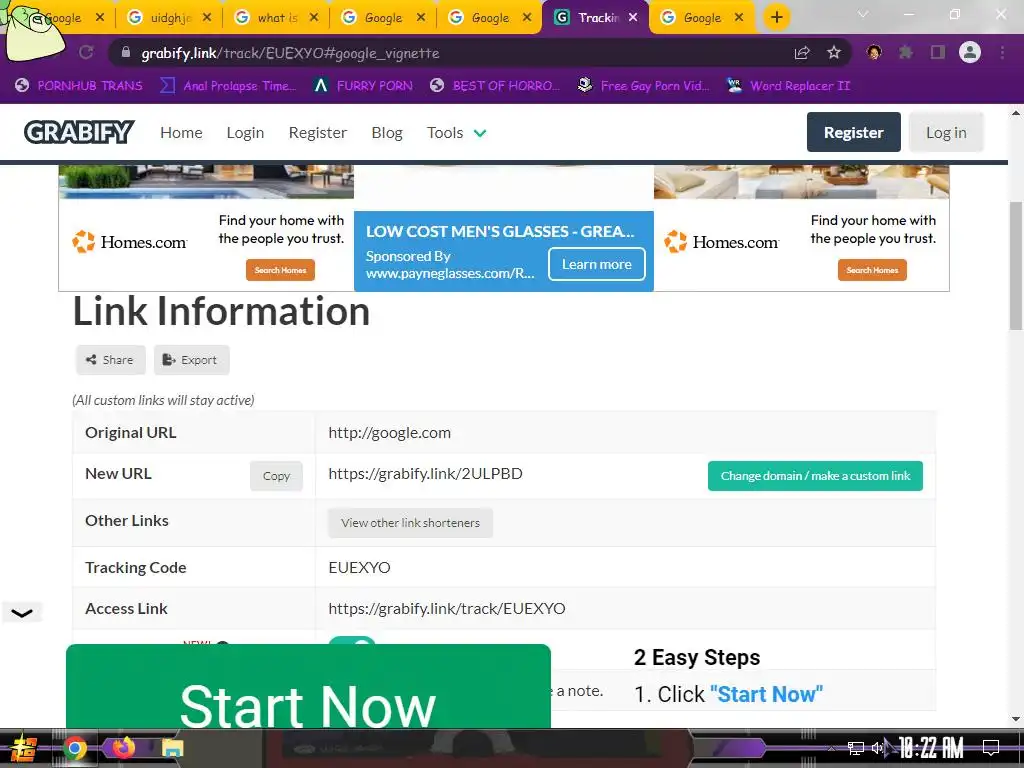Copy the New URL
The height and width of the screenshot is (768, 1024).
pos(276,476)
